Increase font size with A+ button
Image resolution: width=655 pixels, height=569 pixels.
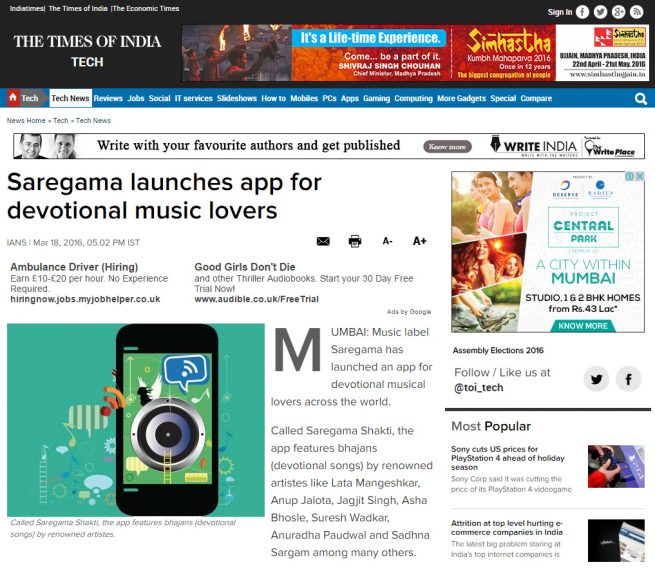(419, 241)
